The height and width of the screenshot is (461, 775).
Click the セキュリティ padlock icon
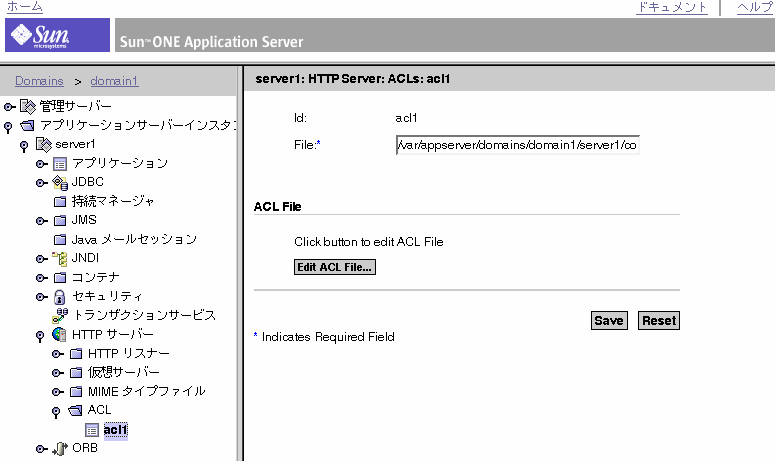pos(59,297)
